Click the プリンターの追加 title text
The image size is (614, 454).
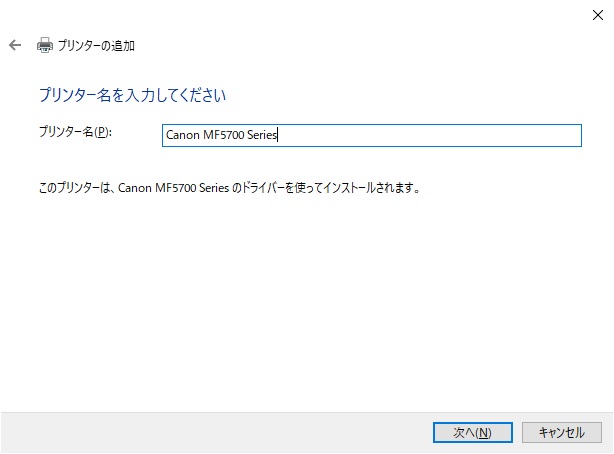coord(96,46)
